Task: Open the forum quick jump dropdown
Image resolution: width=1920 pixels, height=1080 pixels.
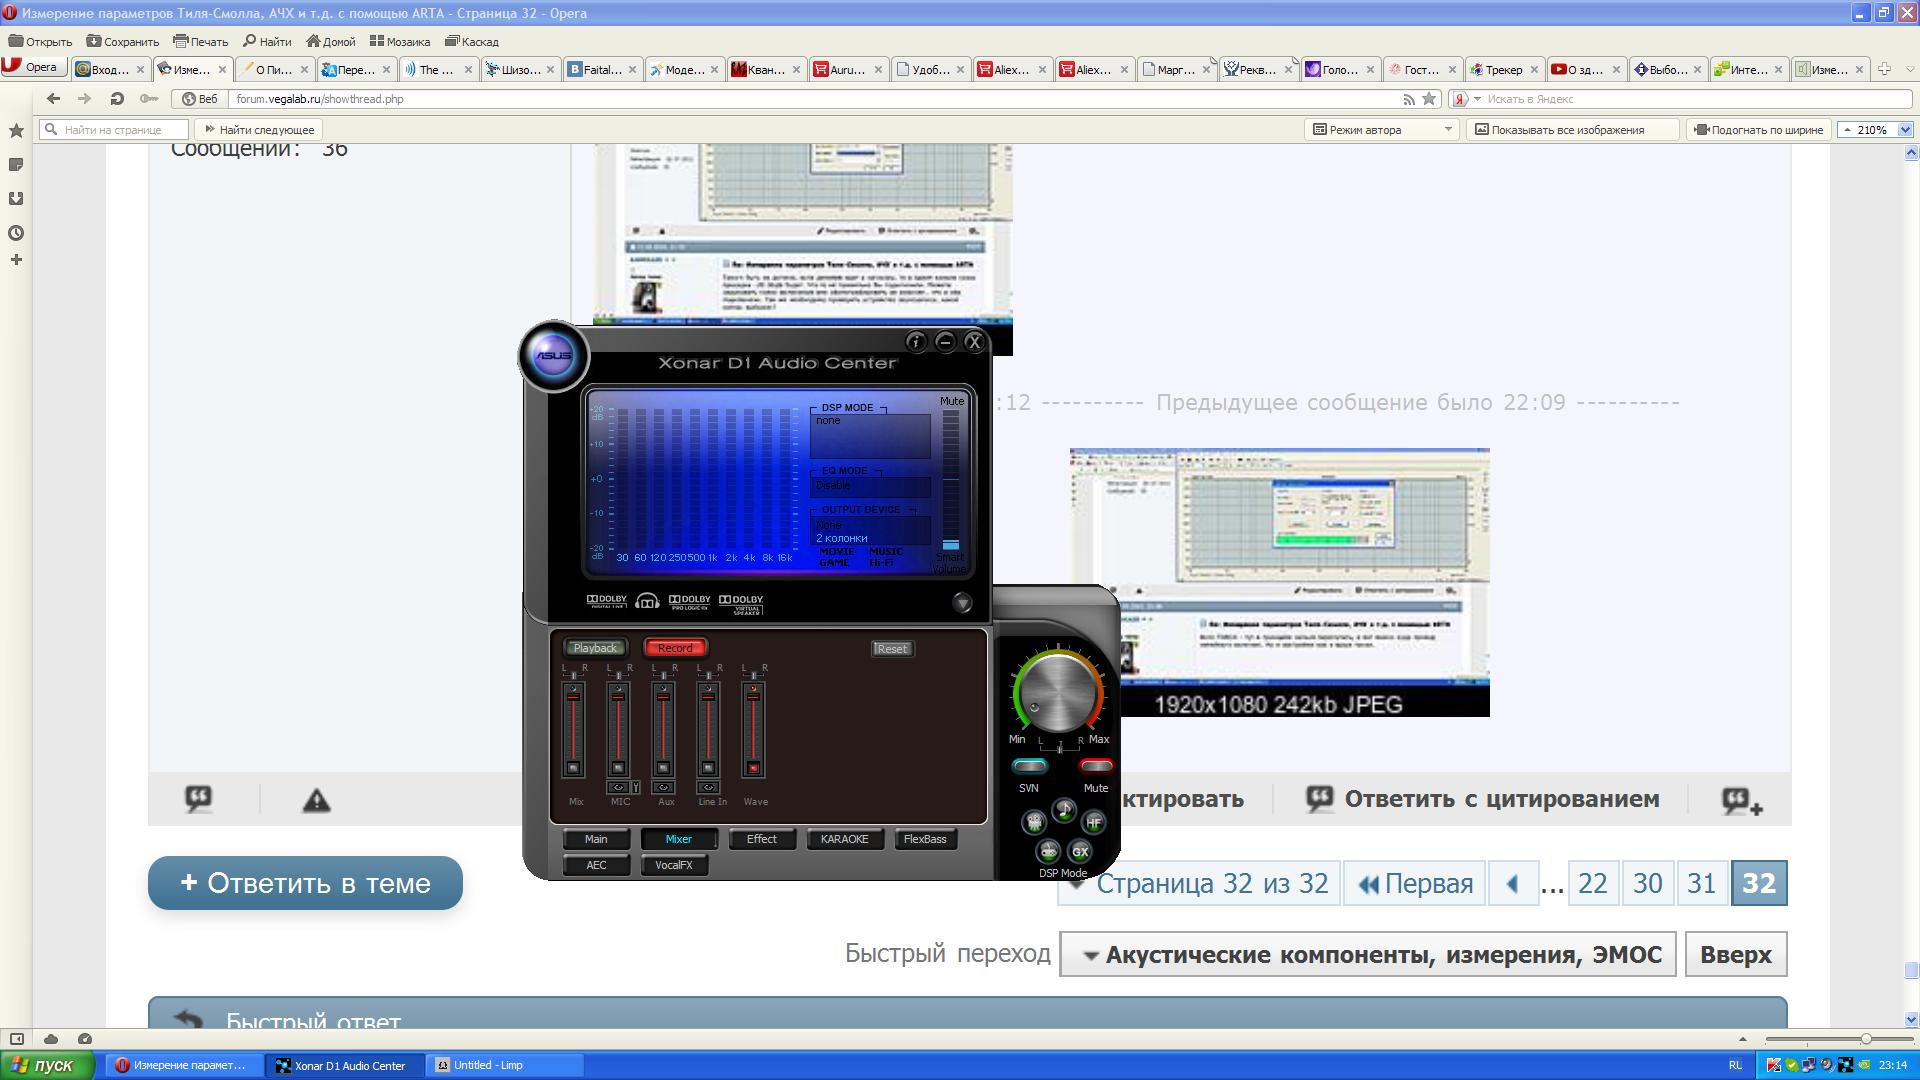Action: [x=1368, y=955]
